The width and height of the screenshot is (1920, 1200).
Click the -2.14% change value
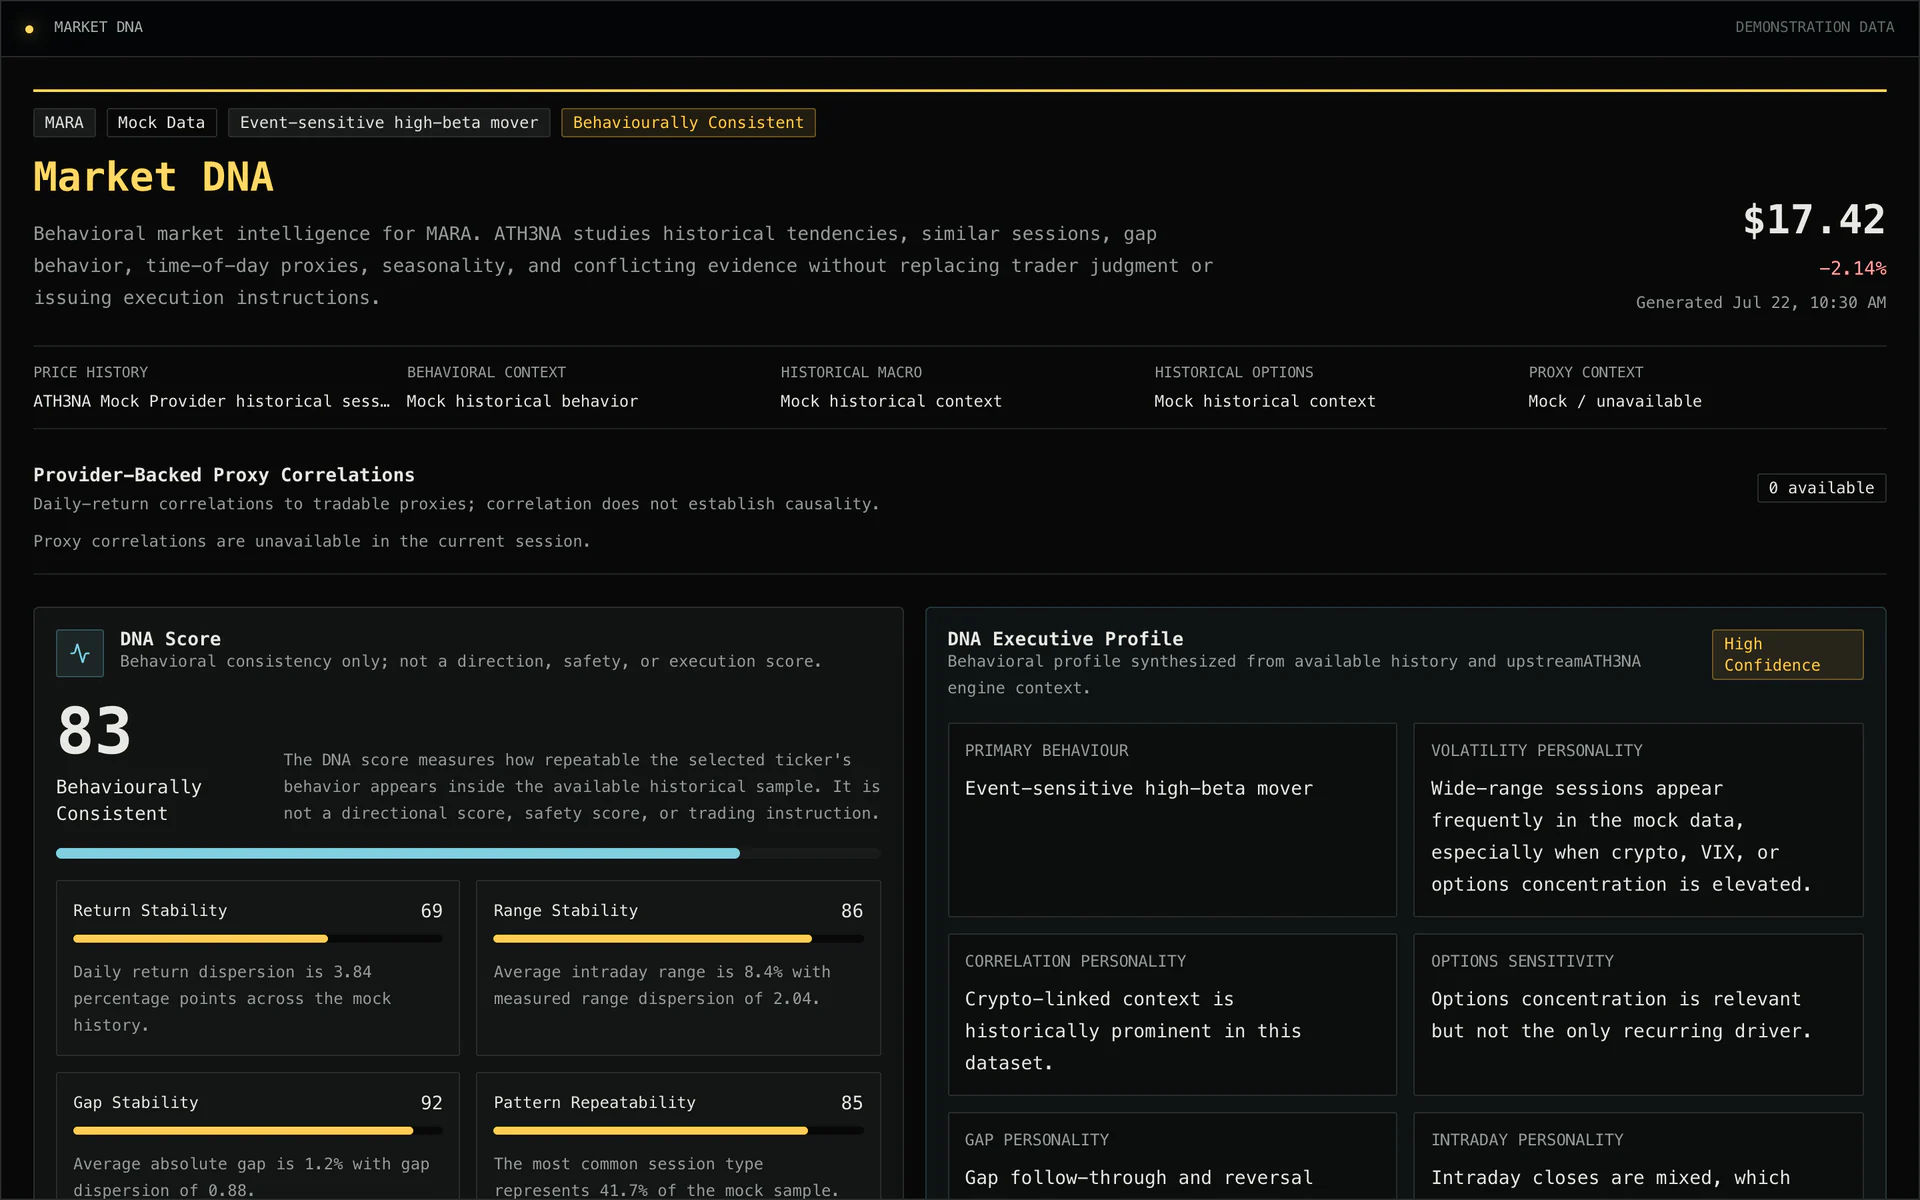tap(1852, 268)
